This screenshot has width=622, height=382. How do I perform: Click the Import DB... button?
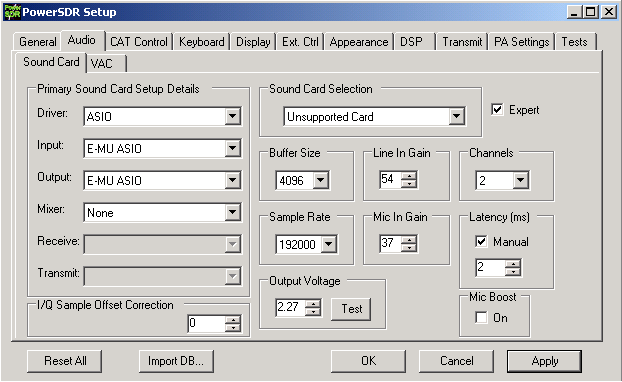[x=176, y=361]
